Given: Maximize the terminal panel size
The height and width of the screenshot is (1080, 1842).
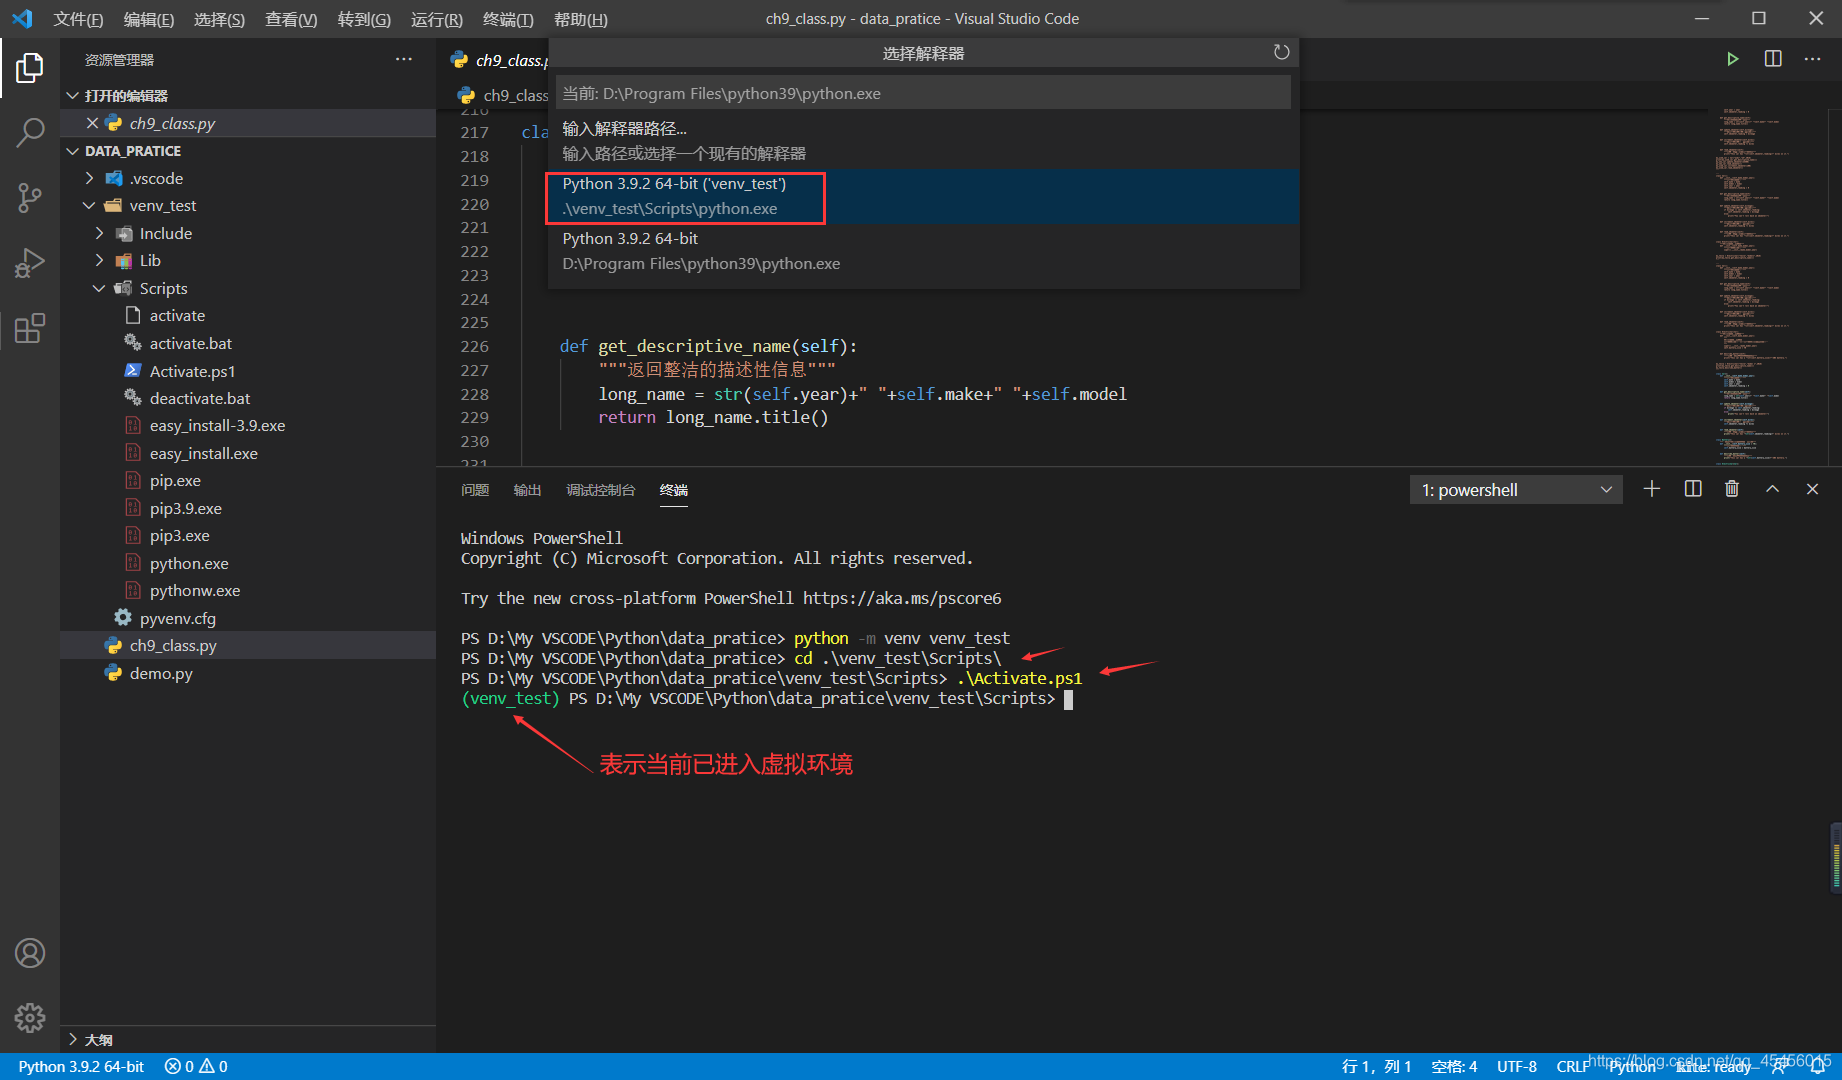Looking at the screenshot, I should (1772, 489).
